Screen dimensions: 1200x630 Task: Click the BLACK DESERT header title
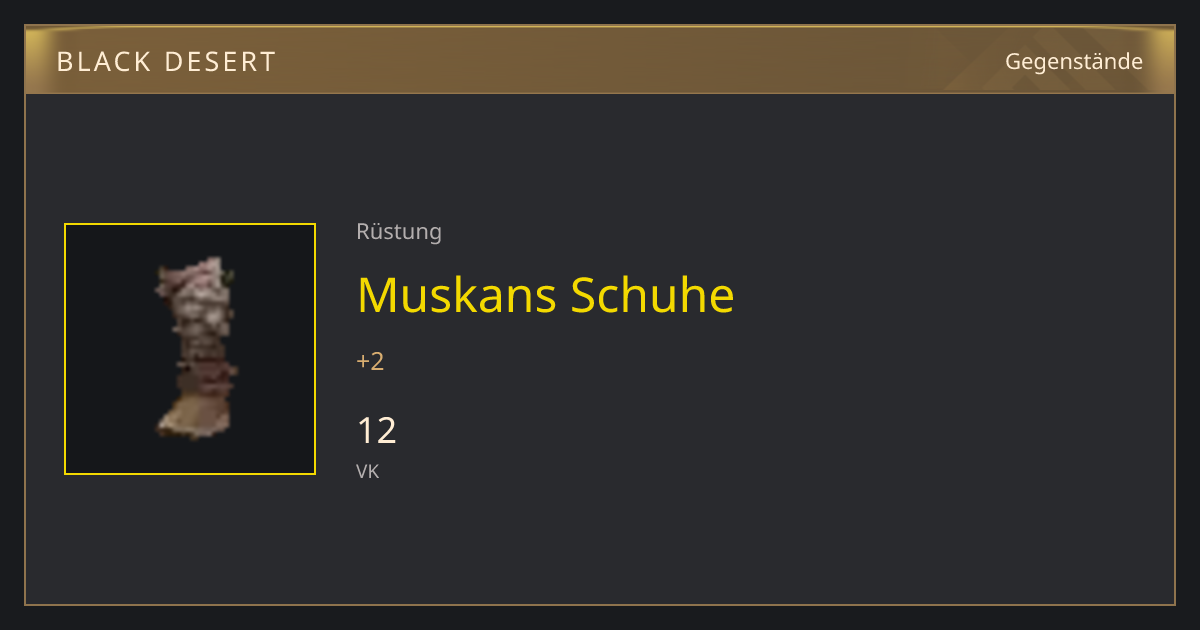point(166,62)
